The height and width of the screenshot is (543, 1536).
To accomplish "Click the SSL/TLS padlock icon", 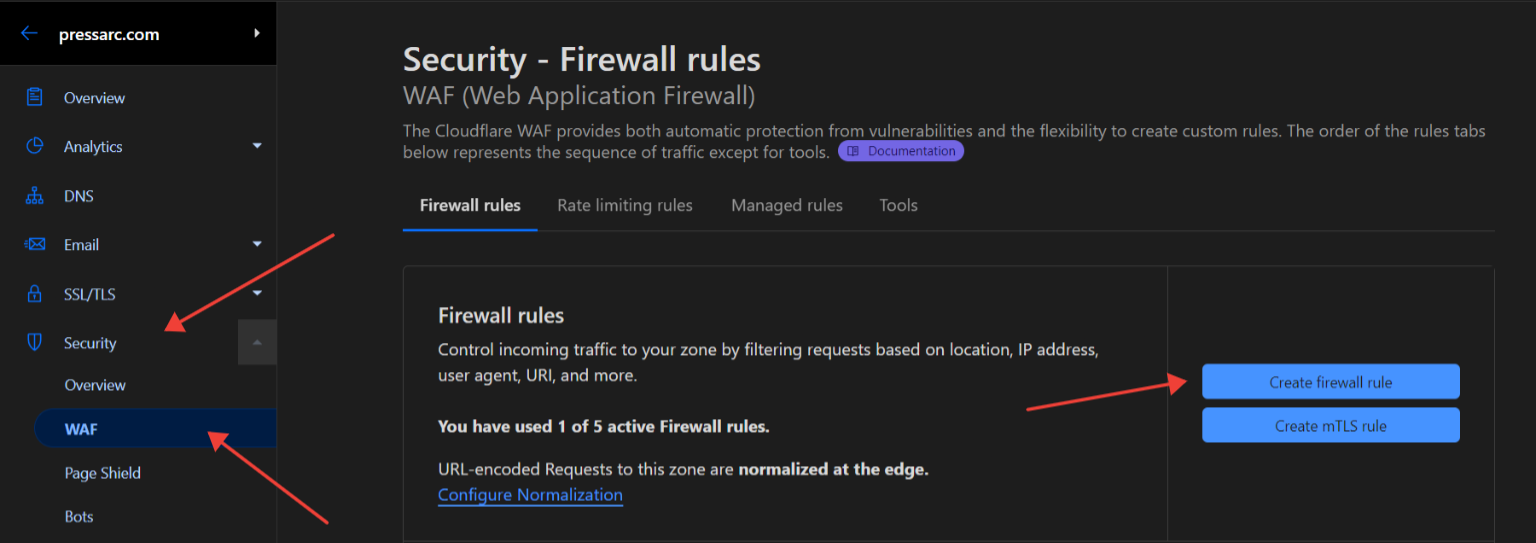I will point(35,294).
